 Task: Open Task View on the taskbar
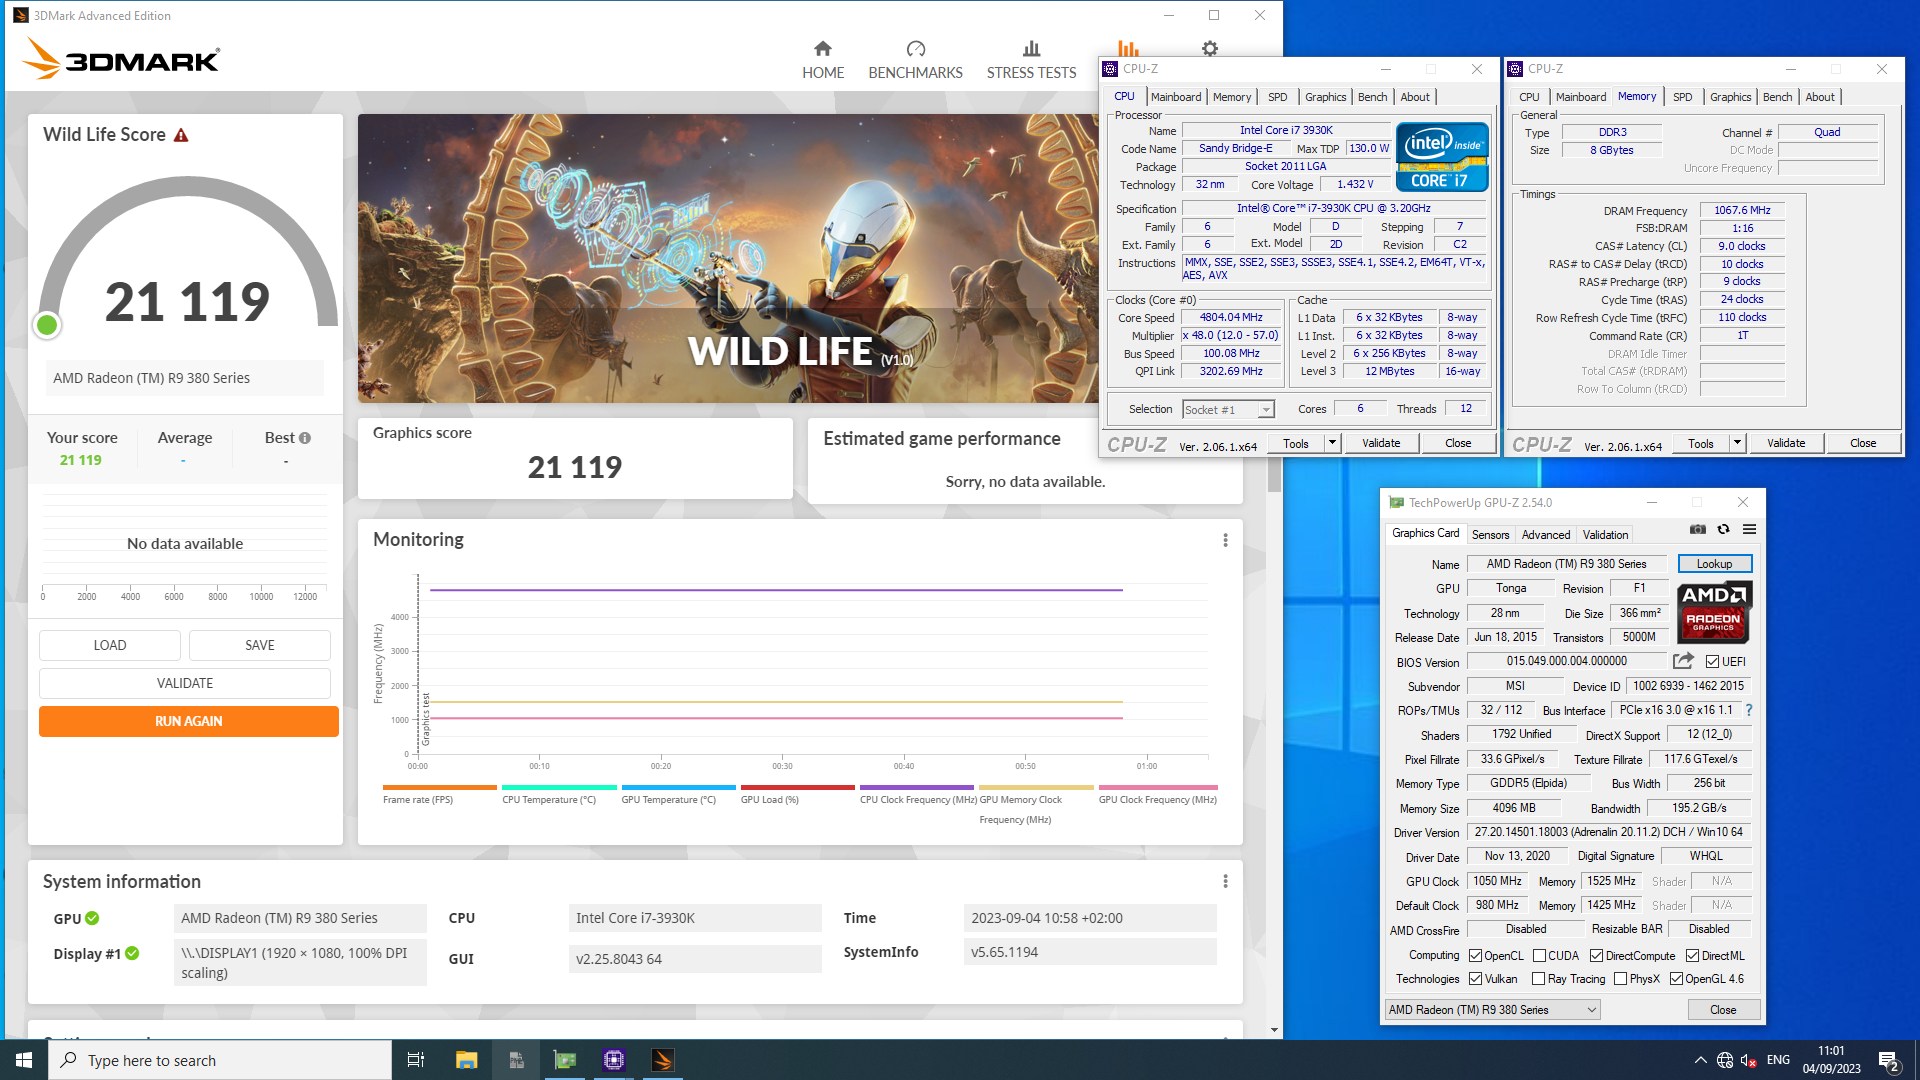416,1060
